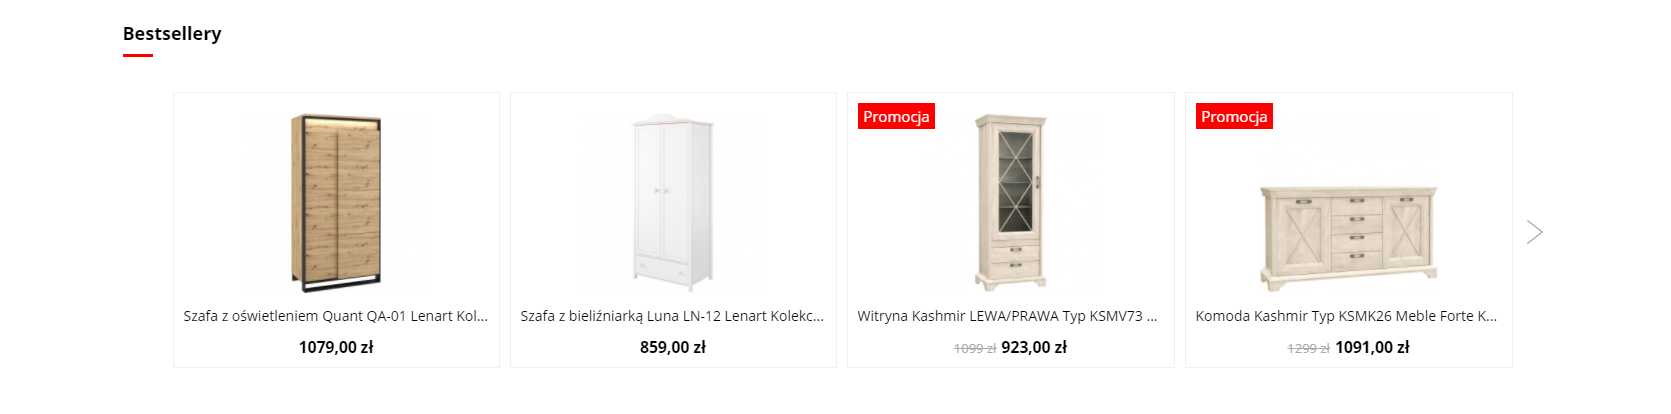This screenshot has width=1671, height=414.
Task: Click the 1079,00 zł price
Action: coord(336,347)
